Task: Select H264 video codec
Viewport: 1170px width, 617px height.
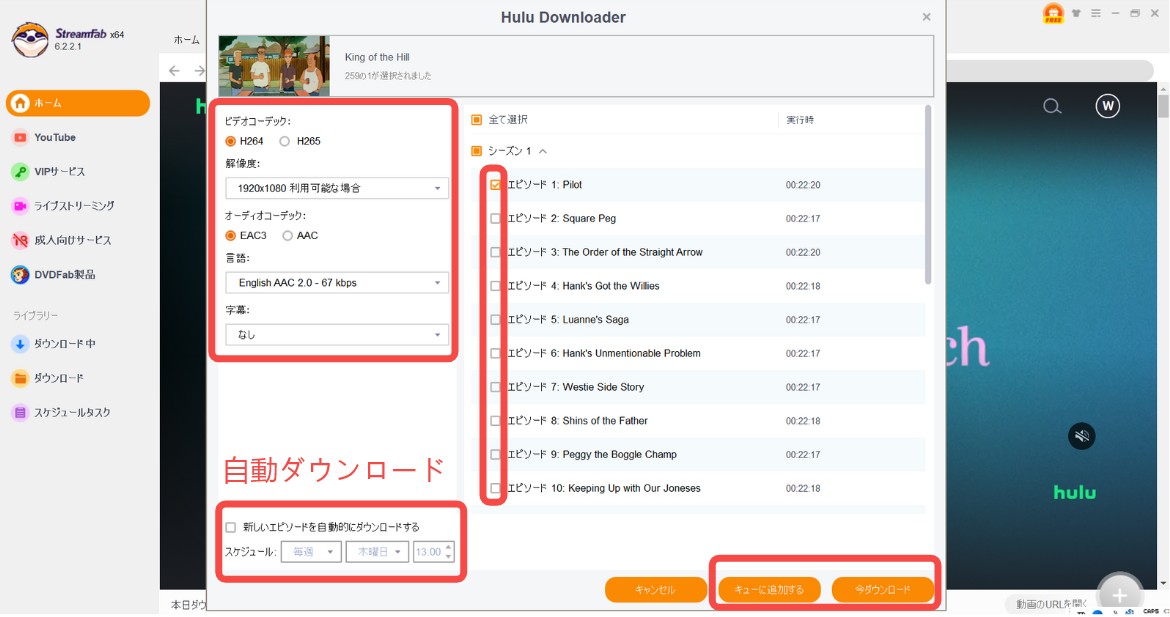Action: (x=230, y=141)
